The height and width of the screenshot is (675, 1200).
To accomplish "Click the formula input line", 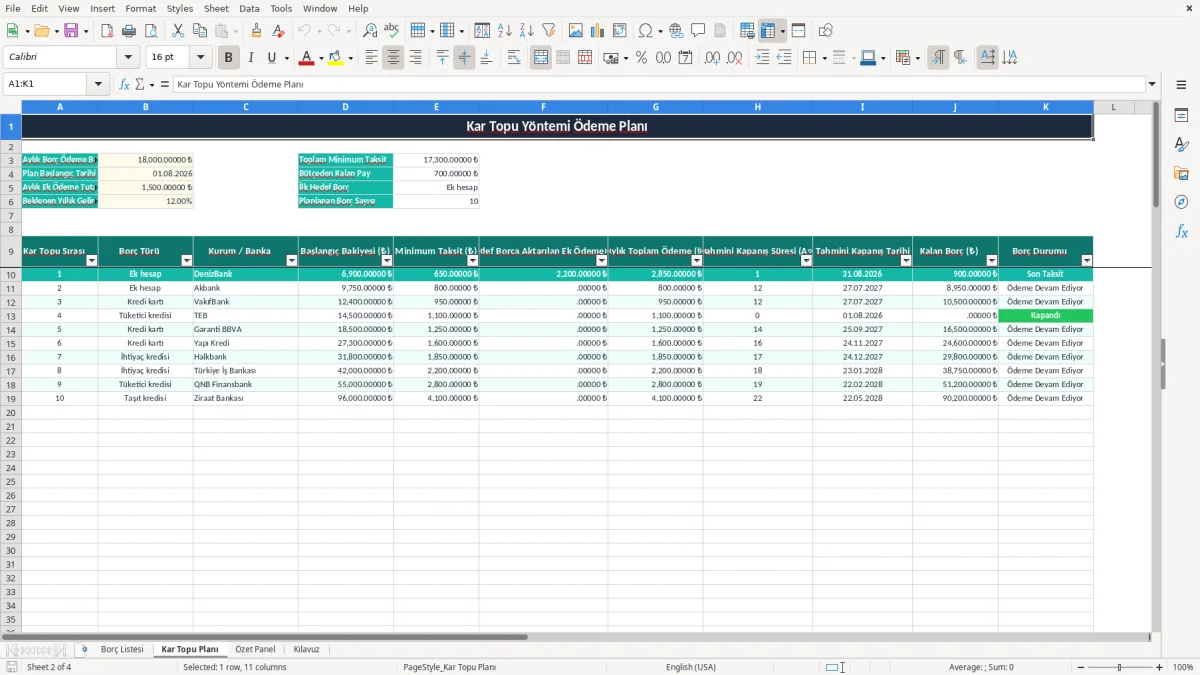I will (659, 85).
